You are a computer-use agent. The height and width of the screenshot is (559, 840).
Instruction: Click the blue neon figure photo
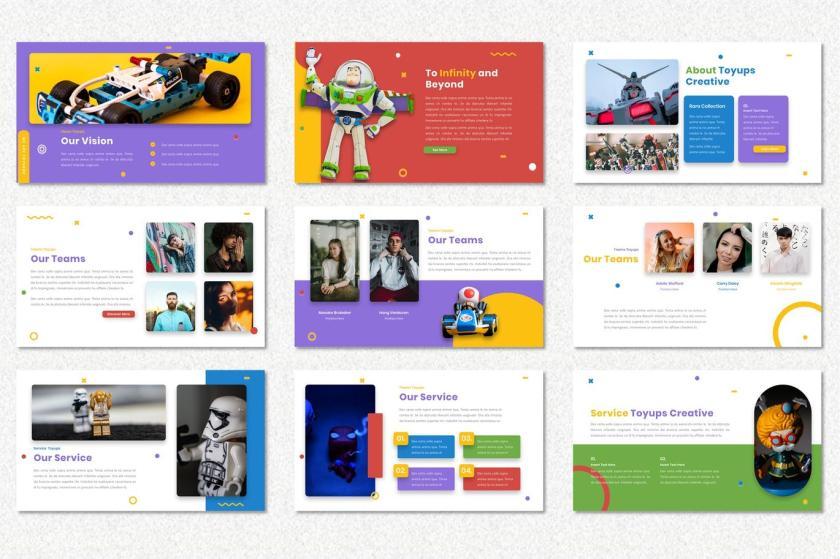coord(340,441)
